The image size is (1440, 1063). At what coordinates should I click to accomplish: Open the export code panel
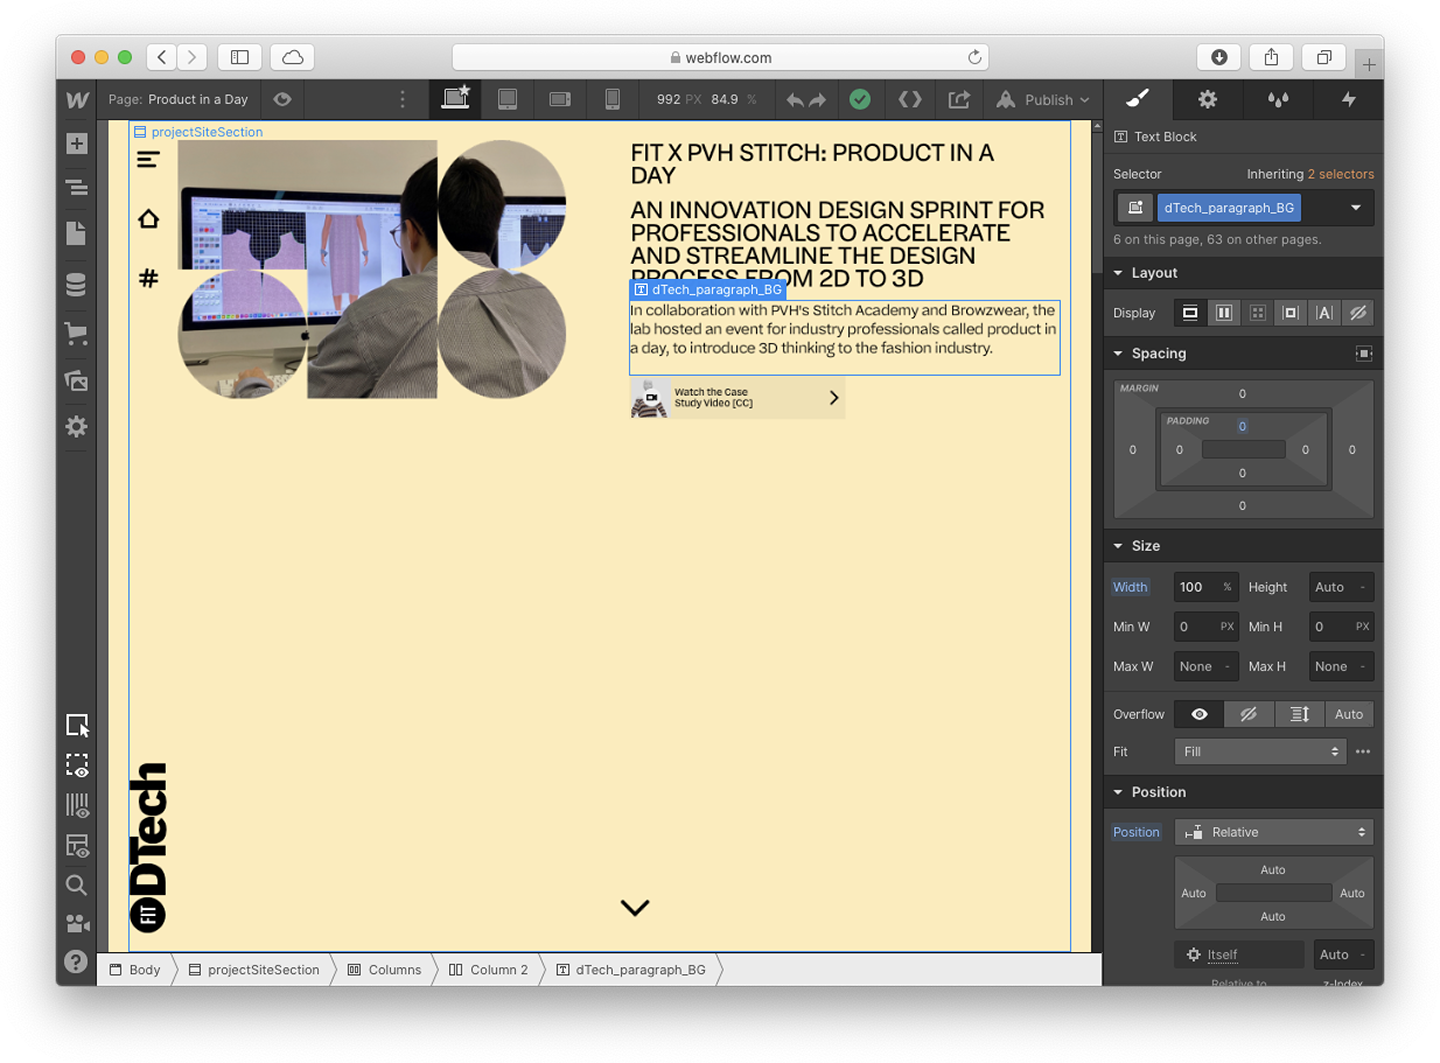pyautogui.click(x=910, y=99)
